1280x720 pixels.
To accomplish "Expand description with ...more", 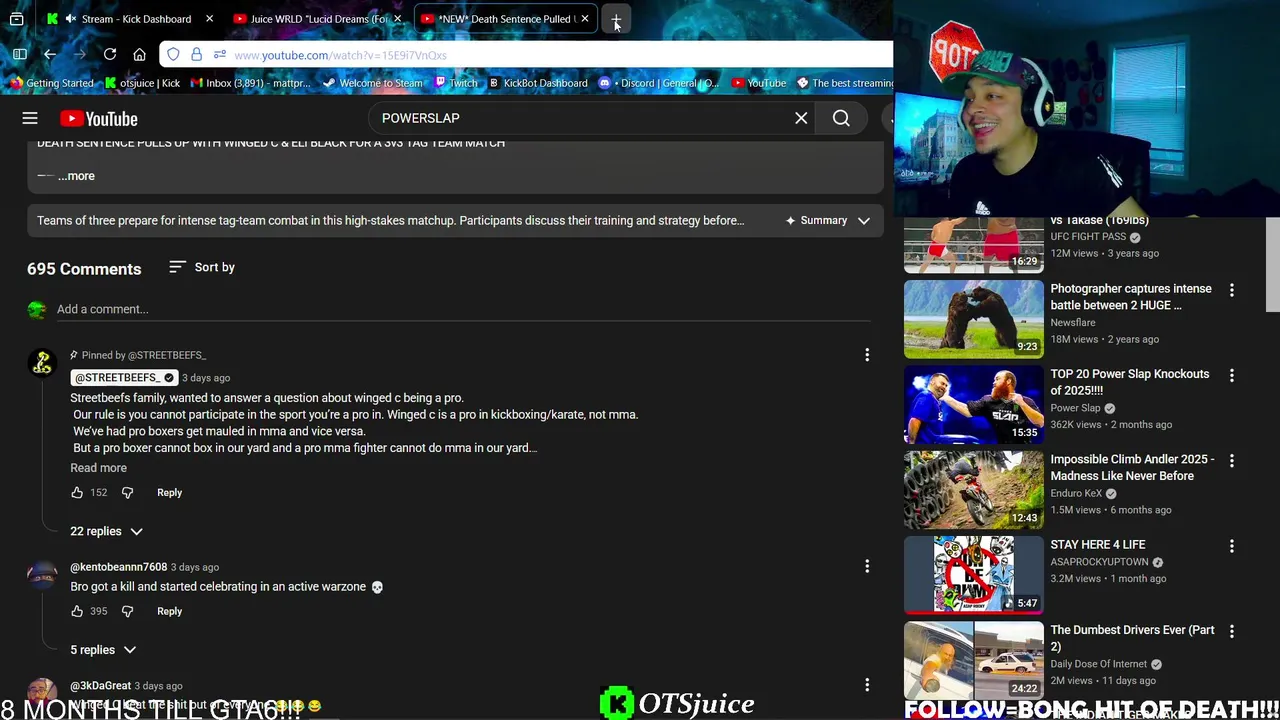I will click(x=76, y=176).
